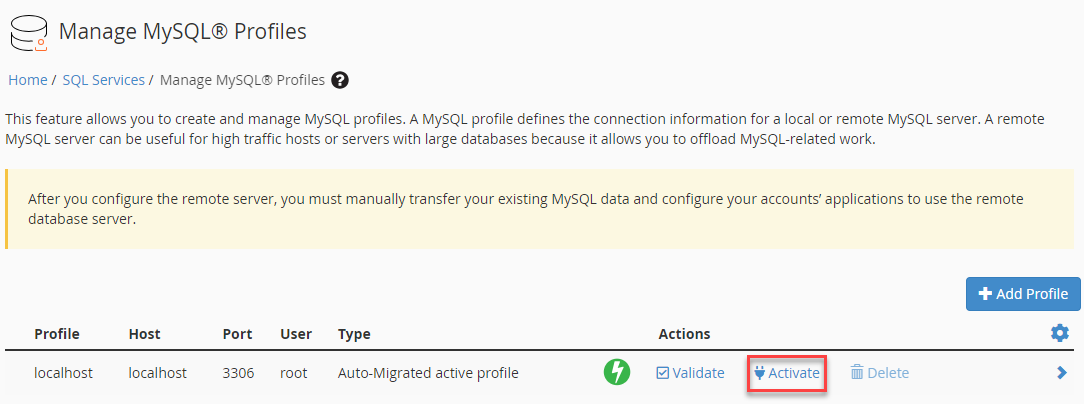Go to Home breadcrumb link
The image size is (1084, 404).
coord(28,80)
